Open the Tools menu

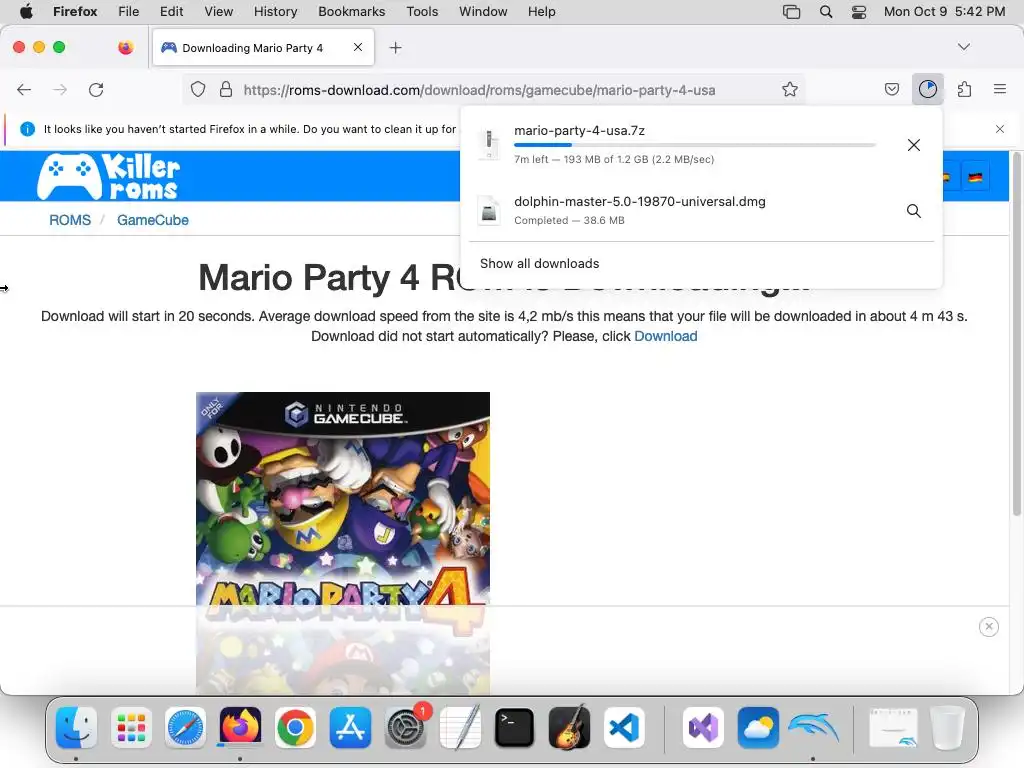[x=422, y=12]
